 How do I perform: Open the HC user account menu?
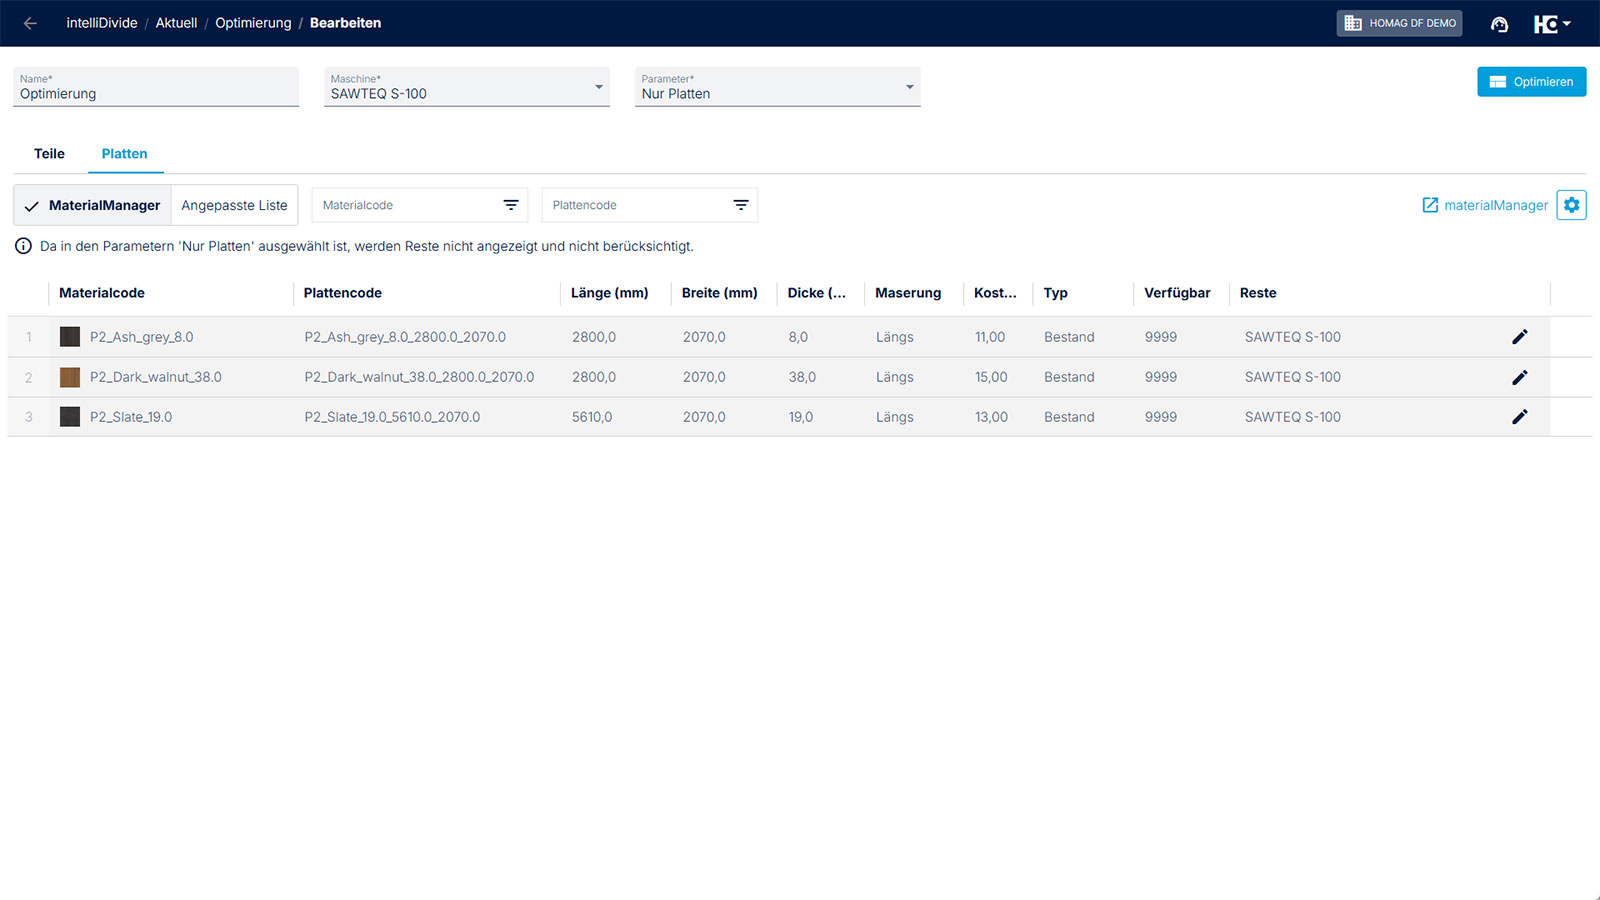click(1552, 24)
